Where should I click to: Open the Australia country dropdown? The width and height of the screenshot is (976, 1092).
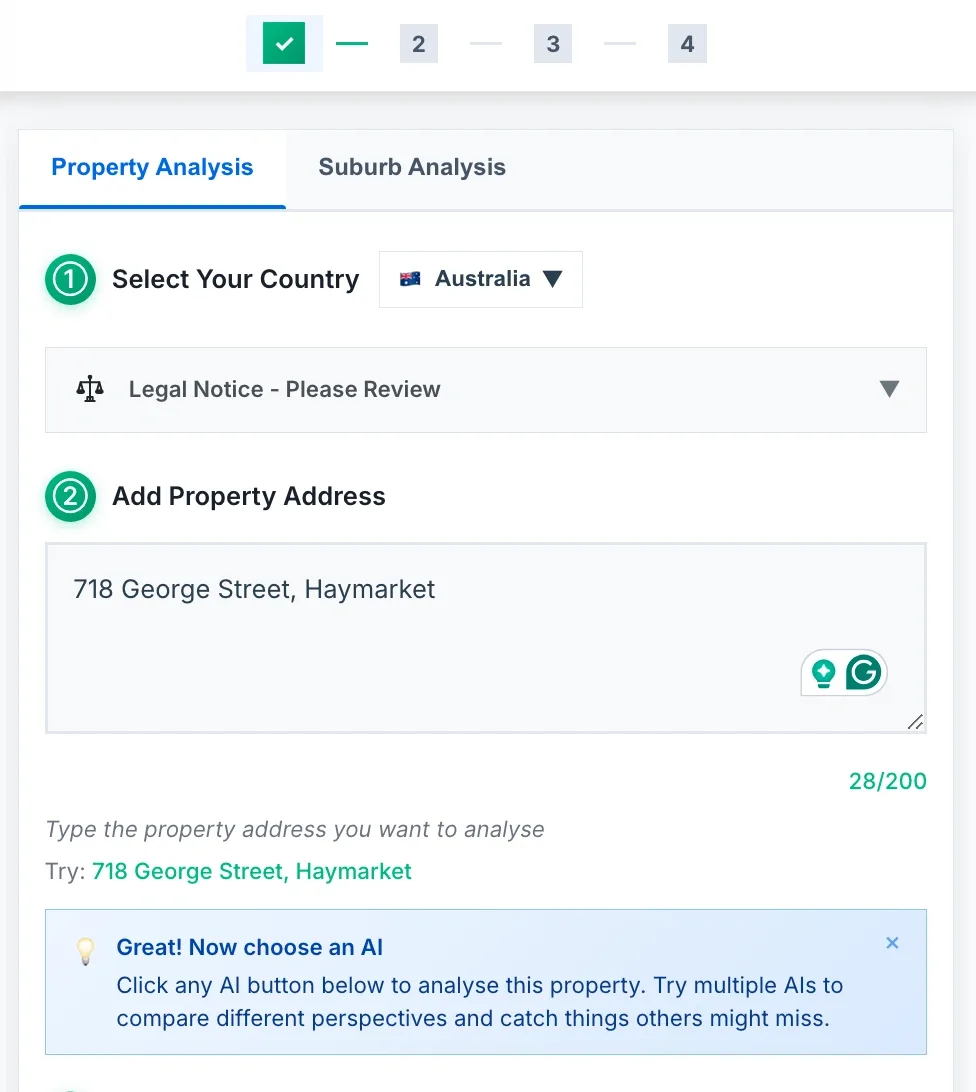click(x=481, y=279)
